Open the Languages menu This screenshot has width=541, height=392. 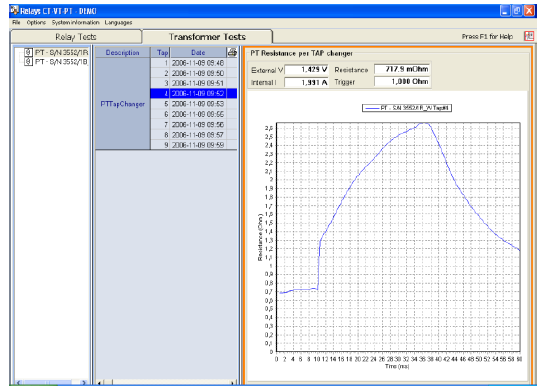pos(118,22)
